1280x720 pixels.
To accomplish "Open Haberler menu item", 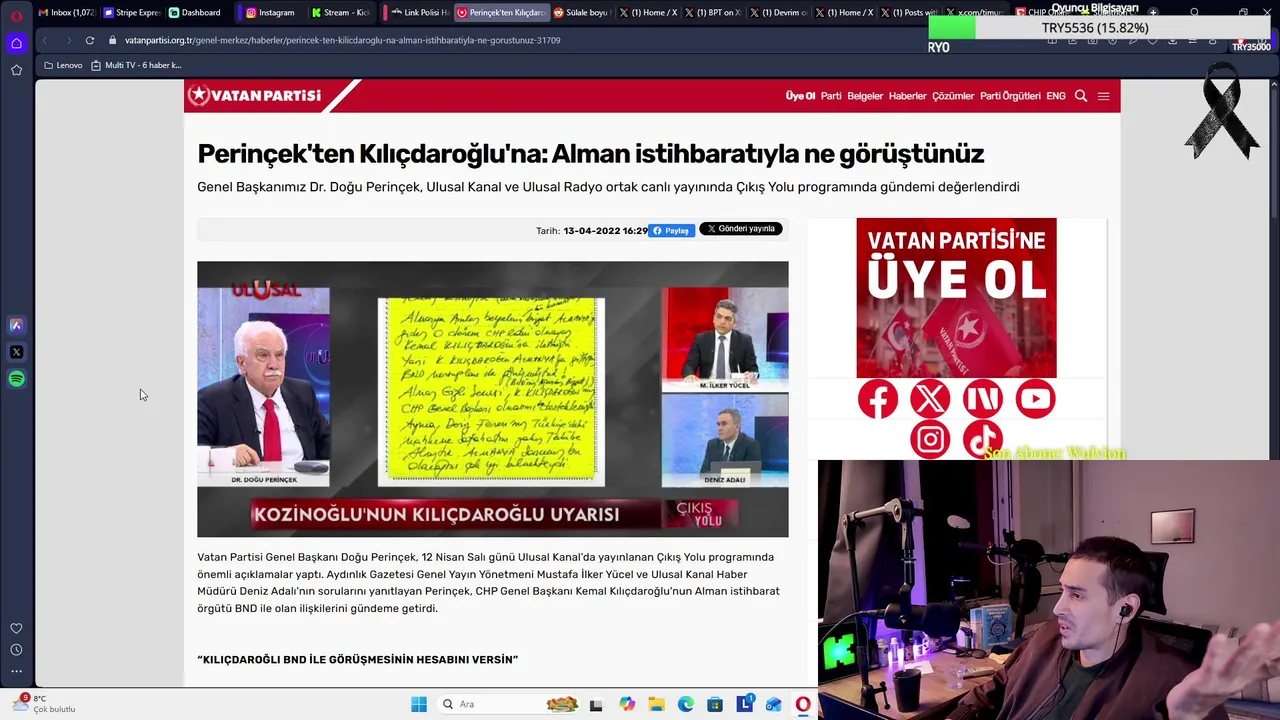I will (908, 96).
